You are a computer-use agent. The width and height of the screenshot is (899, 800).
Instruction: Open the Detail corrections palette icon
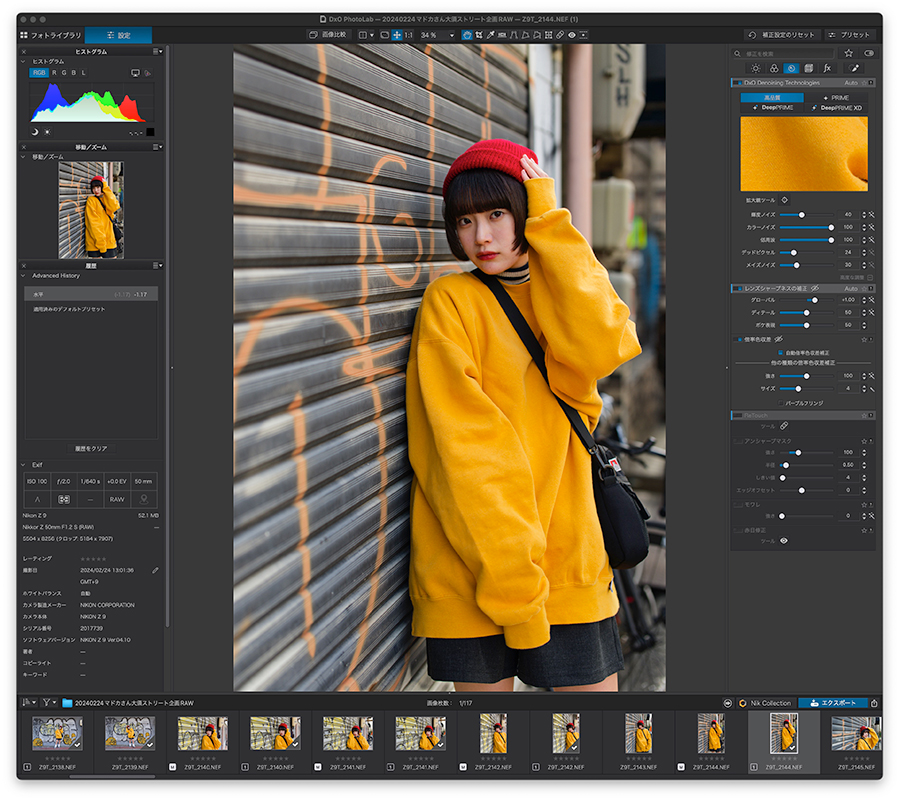pyautogui.click(x=791, y=68)
